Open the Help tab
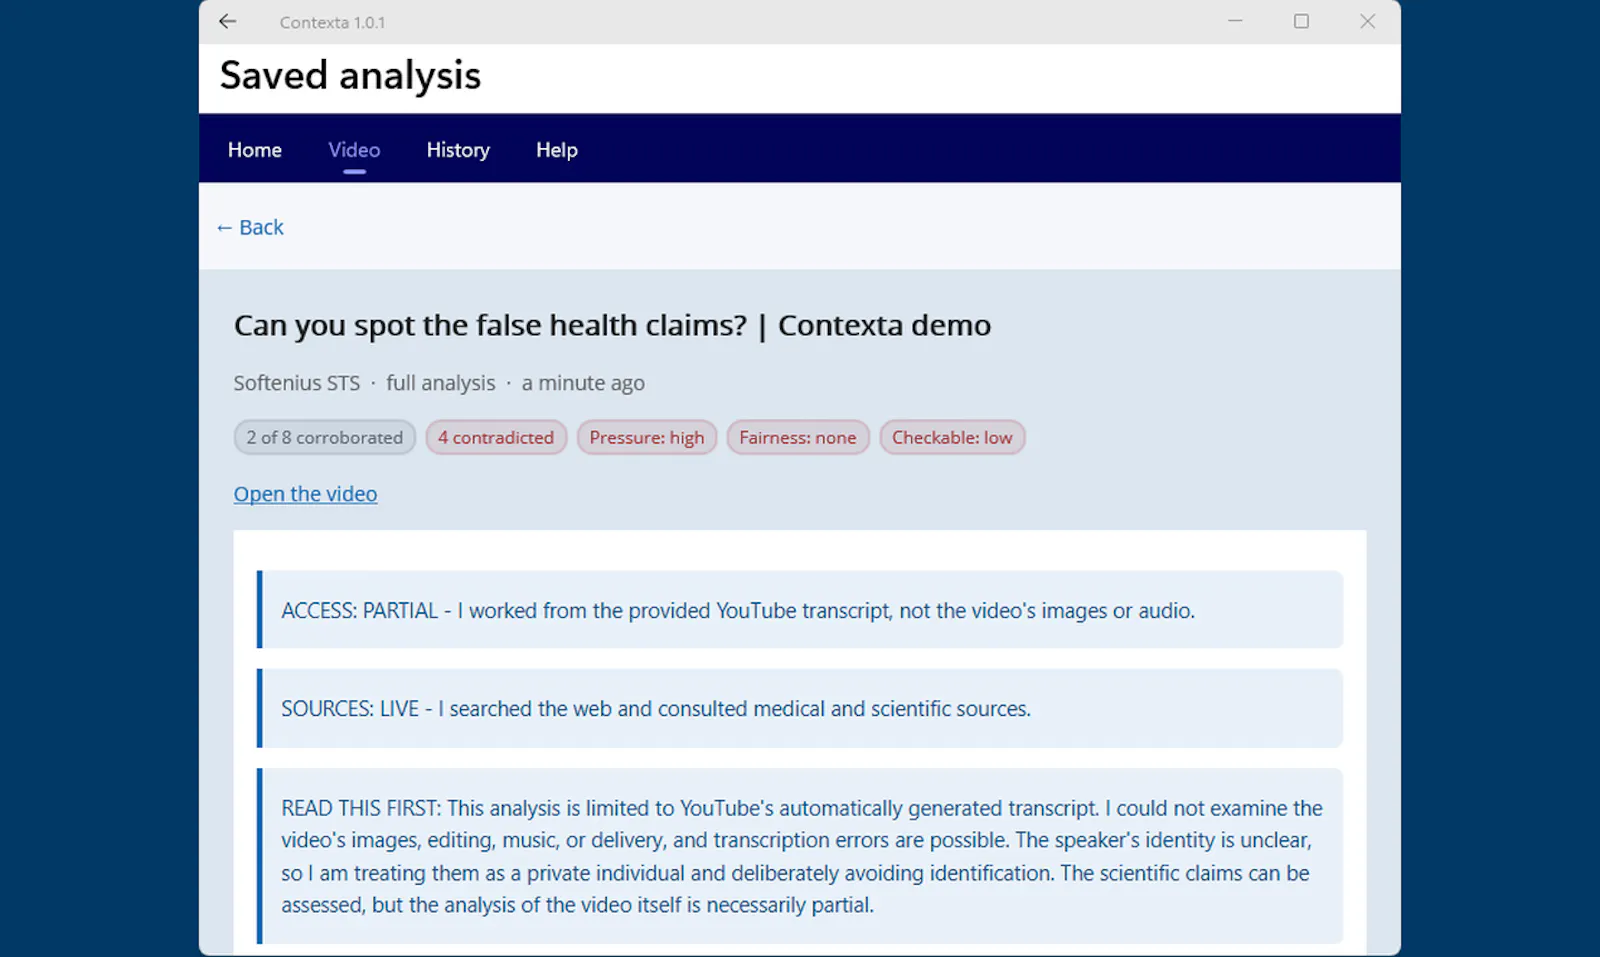 pyautogui.click(x=557, y=150)
